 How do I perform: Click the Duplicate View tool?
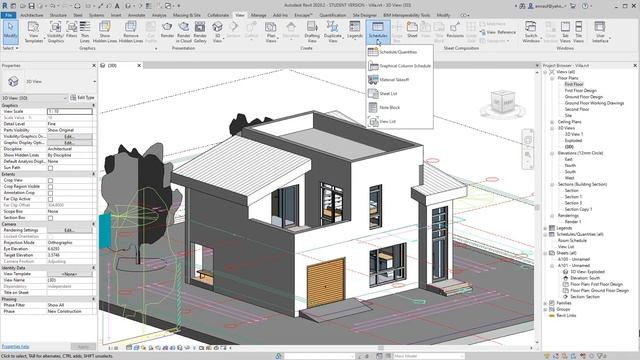(x=332, y=32)
